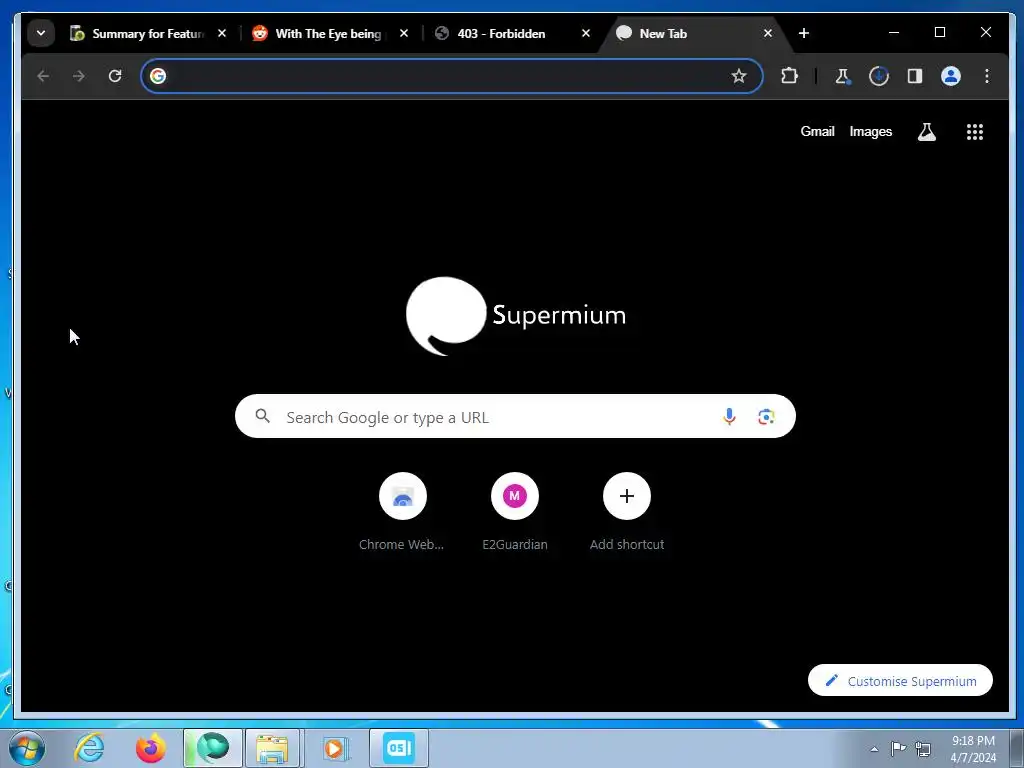Click the Add shortcut button
Screen dimensions: 1024x768
627,513
